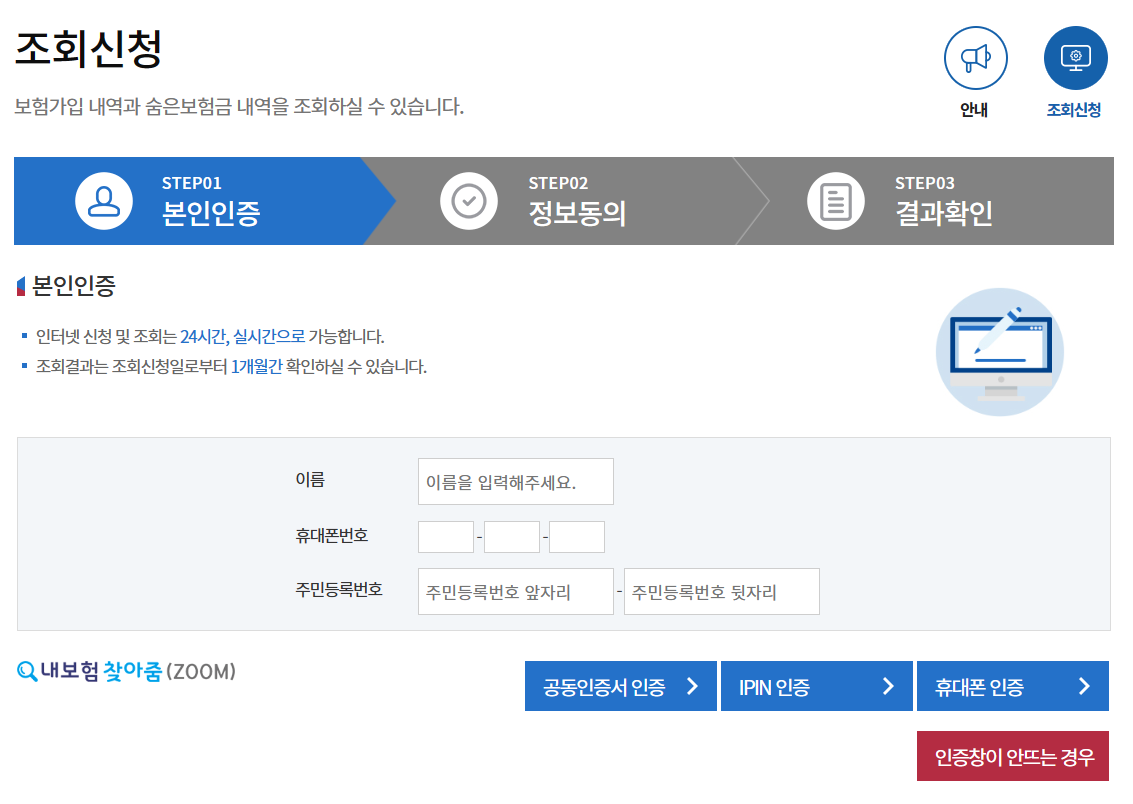Click the computer with pen illustration
Viewport: 1133px width, 804px height.
click(x=999, y=352)
